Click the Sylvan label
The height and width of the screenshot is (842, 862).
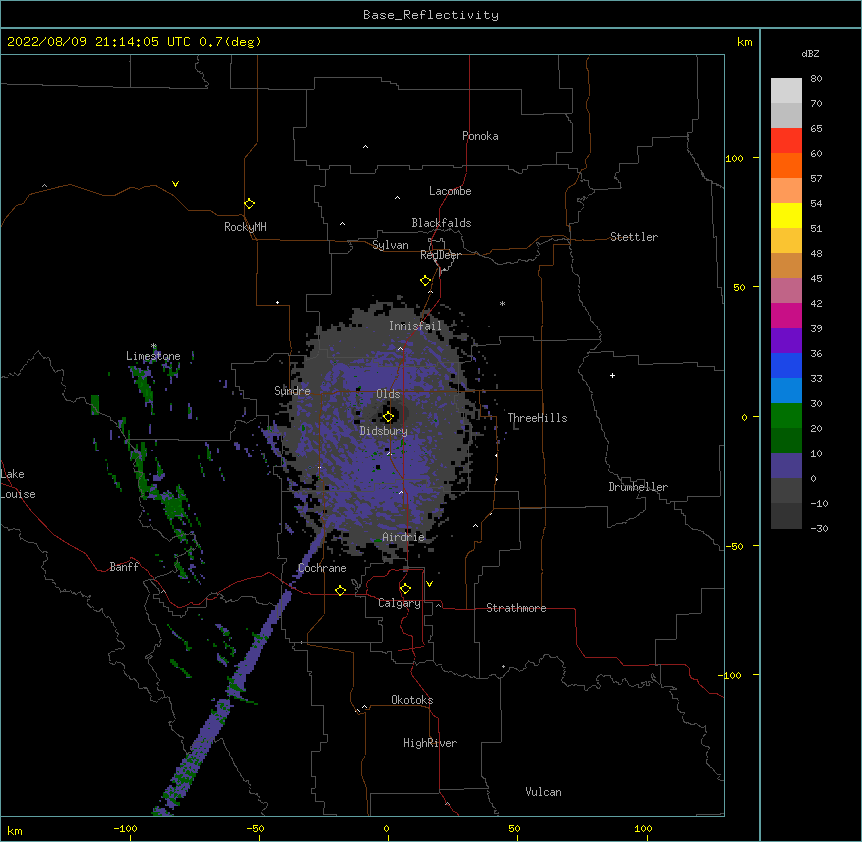(390, 245)
